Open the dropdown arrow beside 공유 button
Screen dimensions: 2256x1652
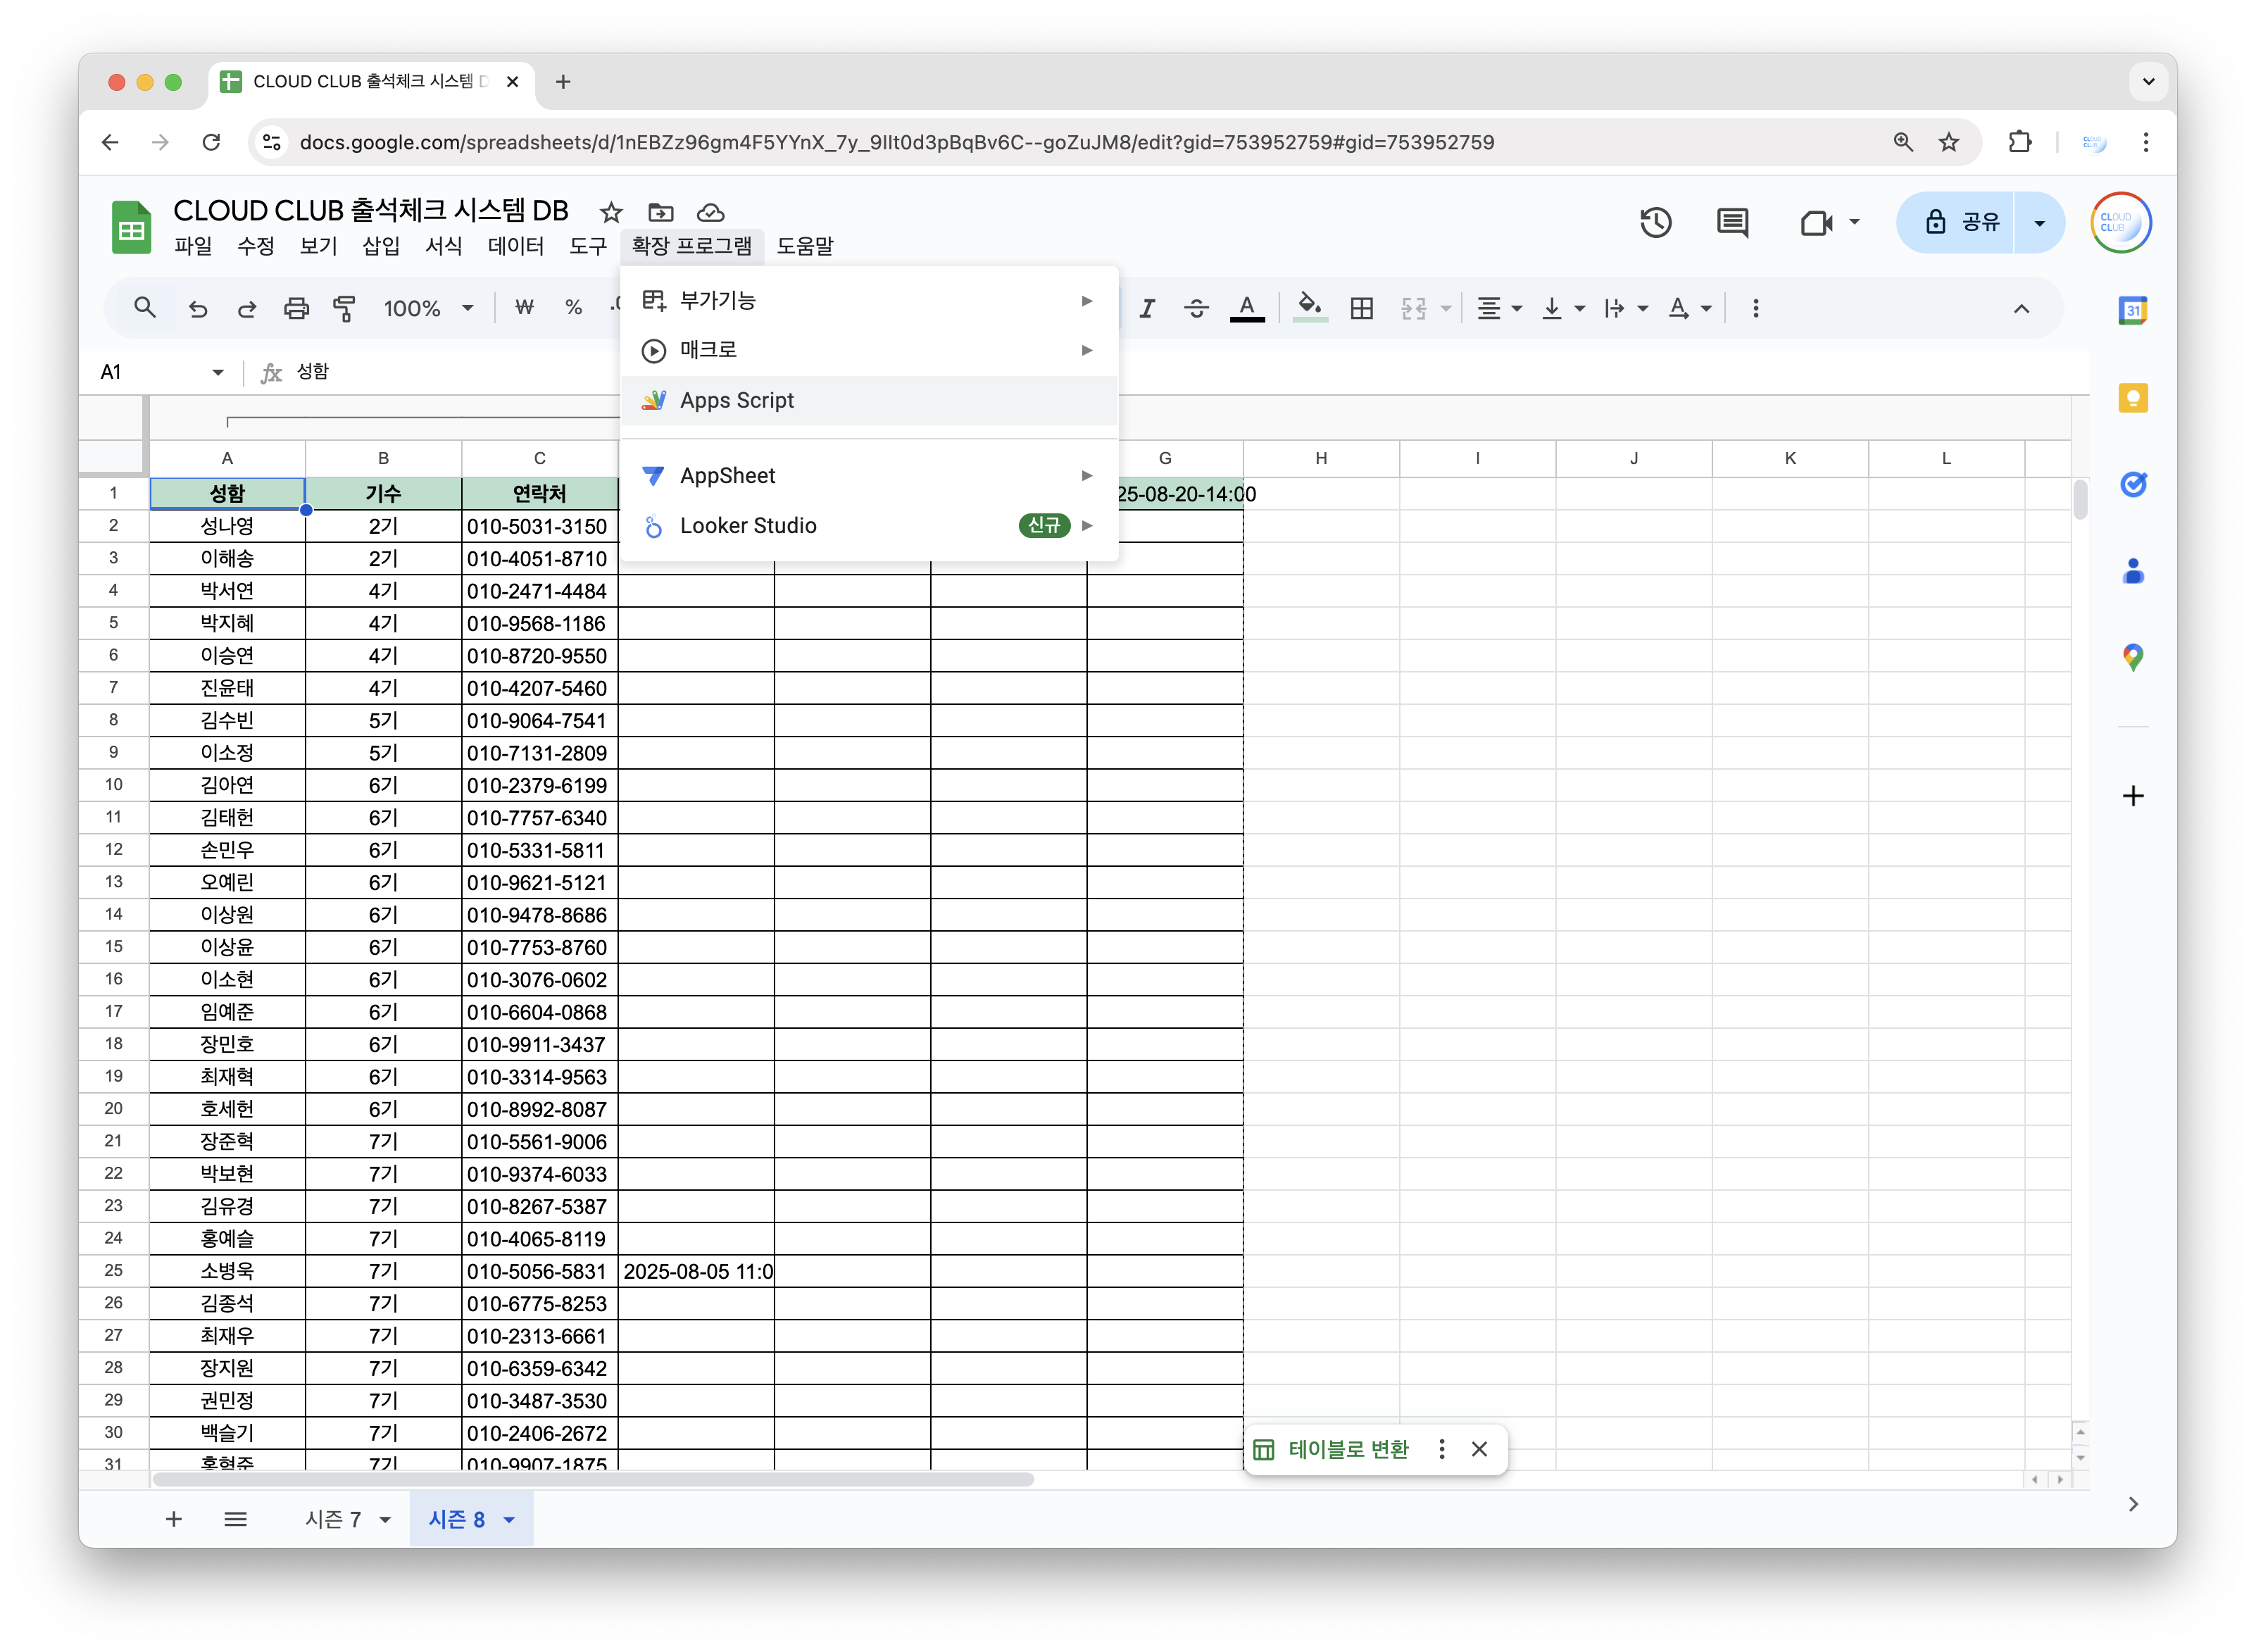(2039, 222)
